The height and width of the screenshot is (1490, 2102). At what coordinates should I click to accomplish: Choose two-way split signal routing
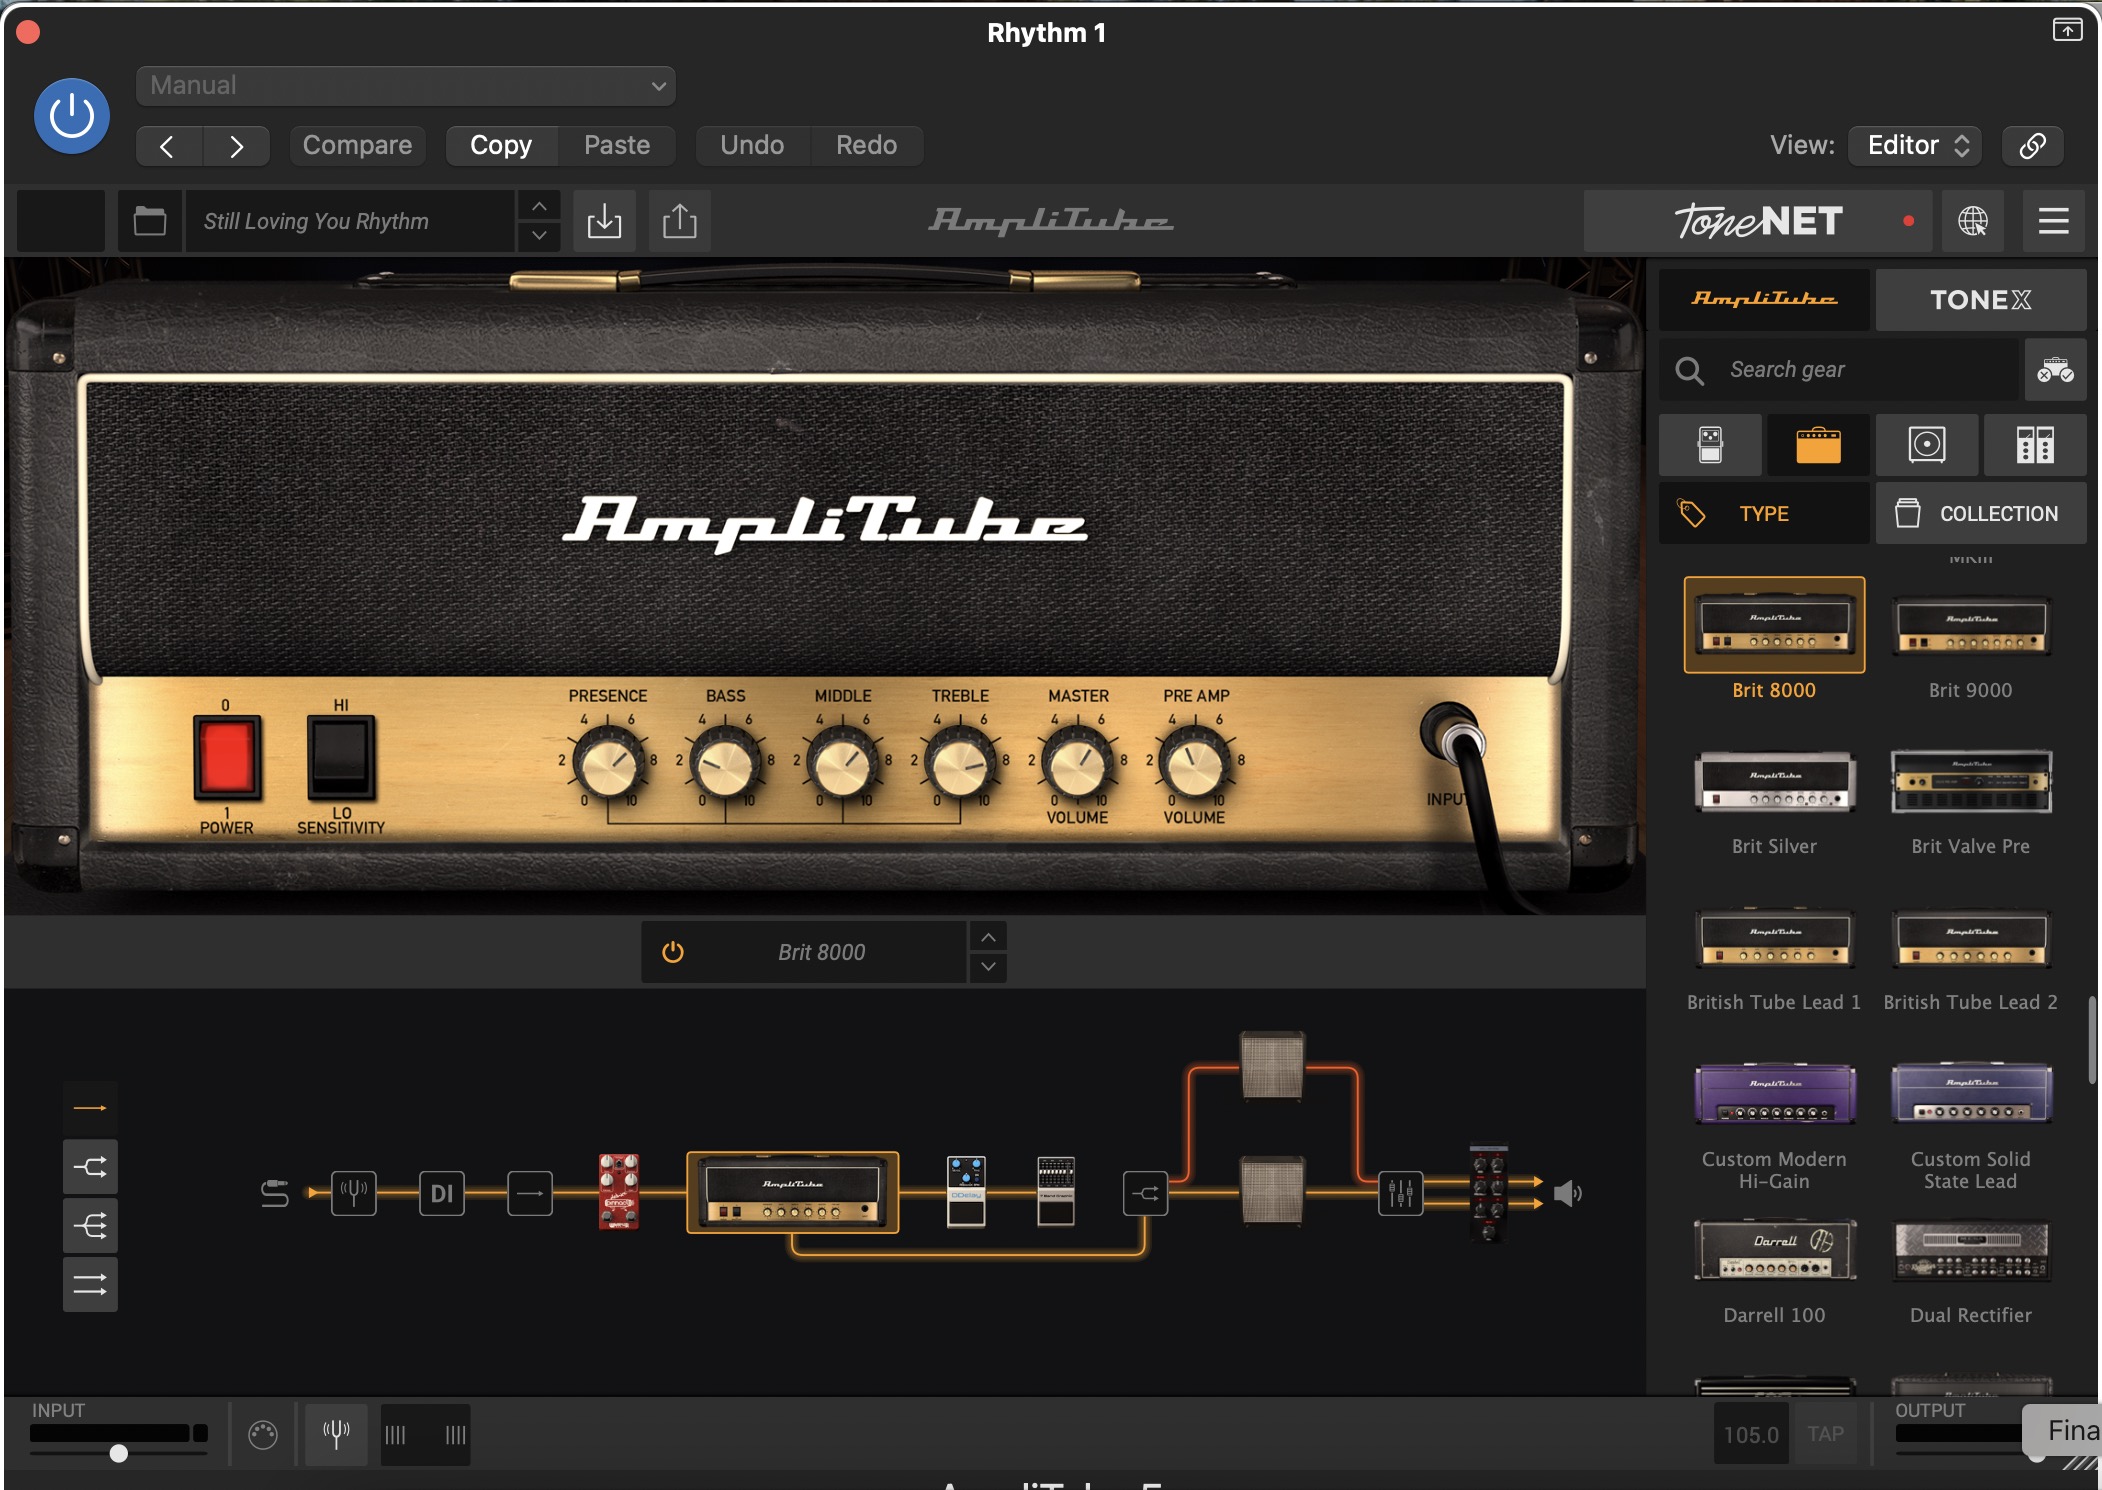pyautogui.click(x=90, y=1167)
